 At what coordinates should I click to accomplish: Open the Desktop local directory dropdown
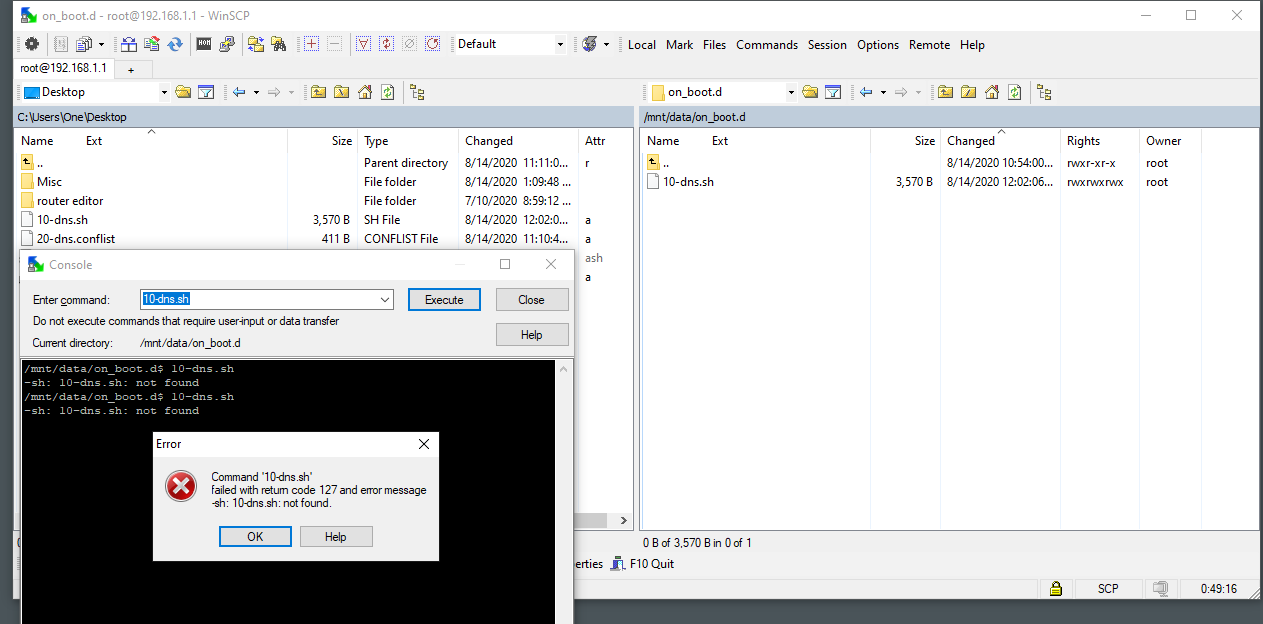(164, 92)
